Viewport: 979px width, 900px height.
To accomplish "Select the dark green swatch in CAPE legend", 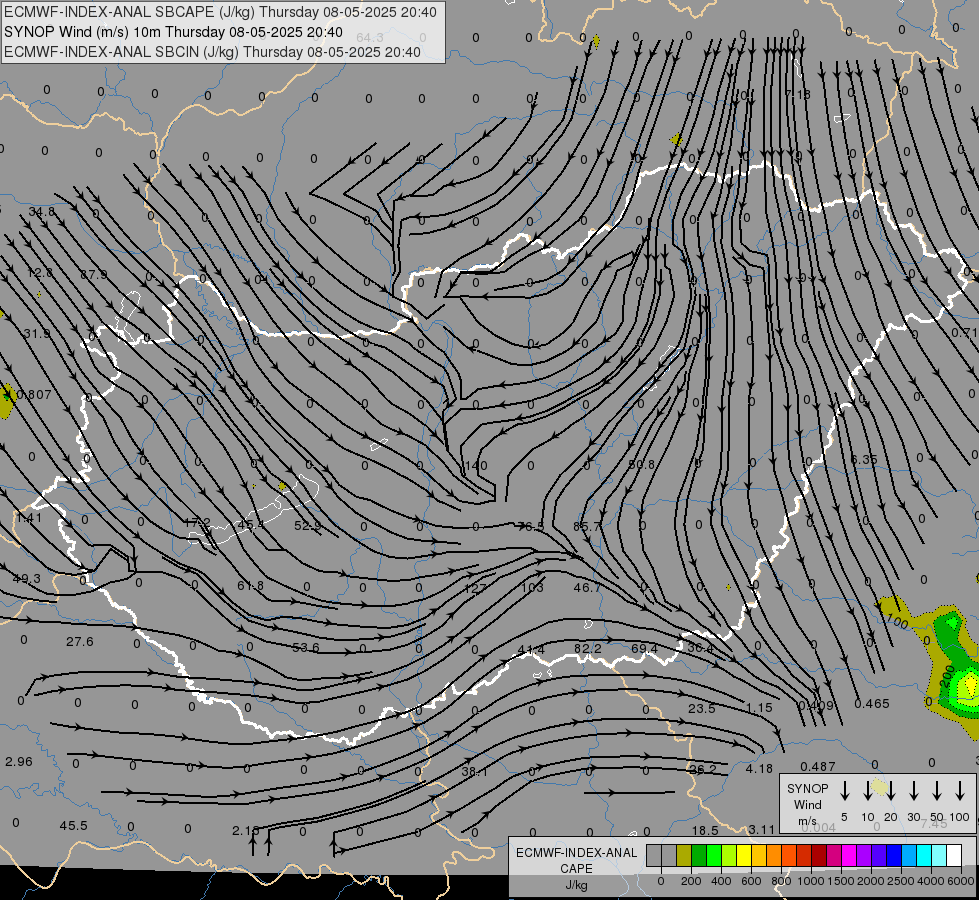I will [x=699, y=856].
